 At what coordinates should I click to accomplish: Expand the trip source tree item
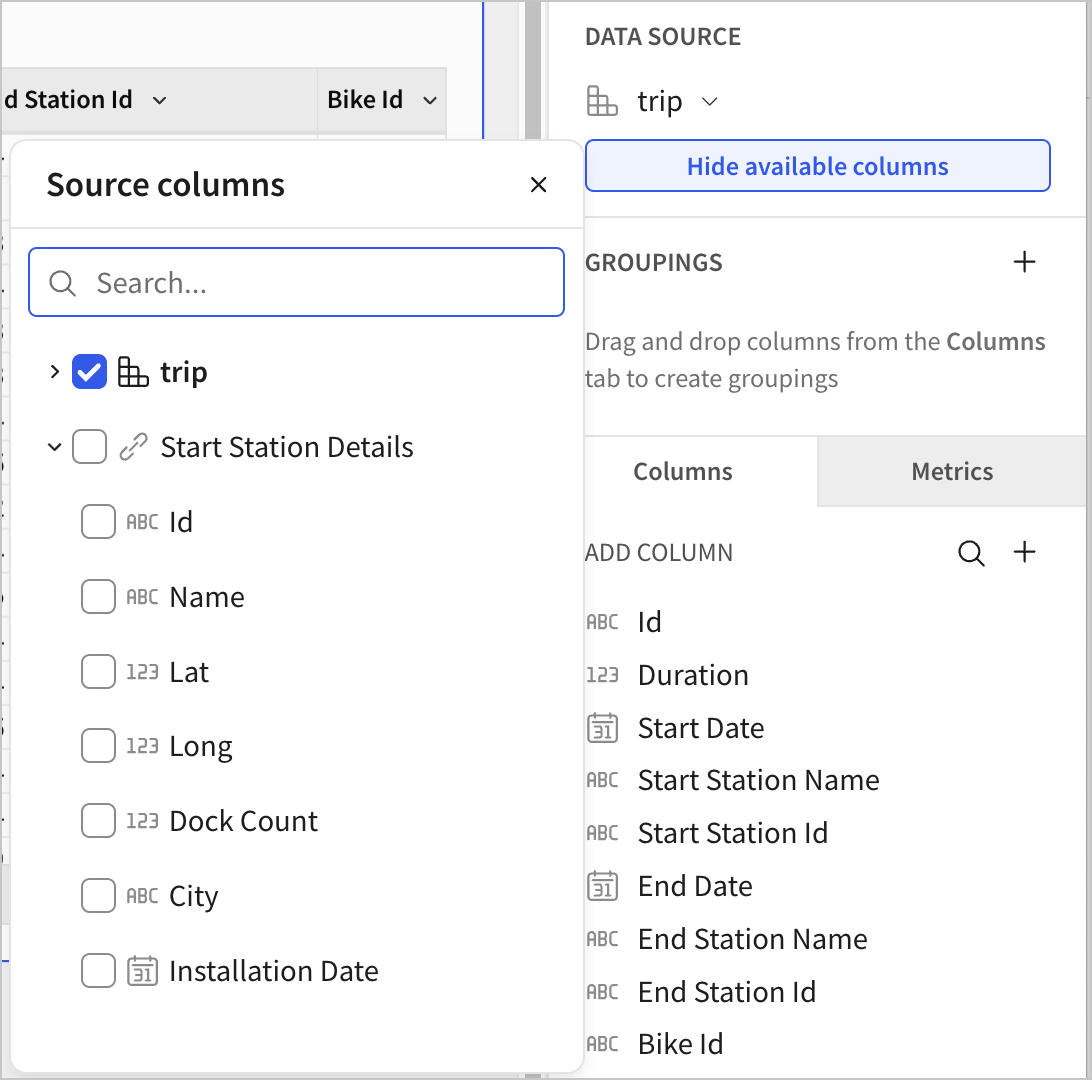54,371
